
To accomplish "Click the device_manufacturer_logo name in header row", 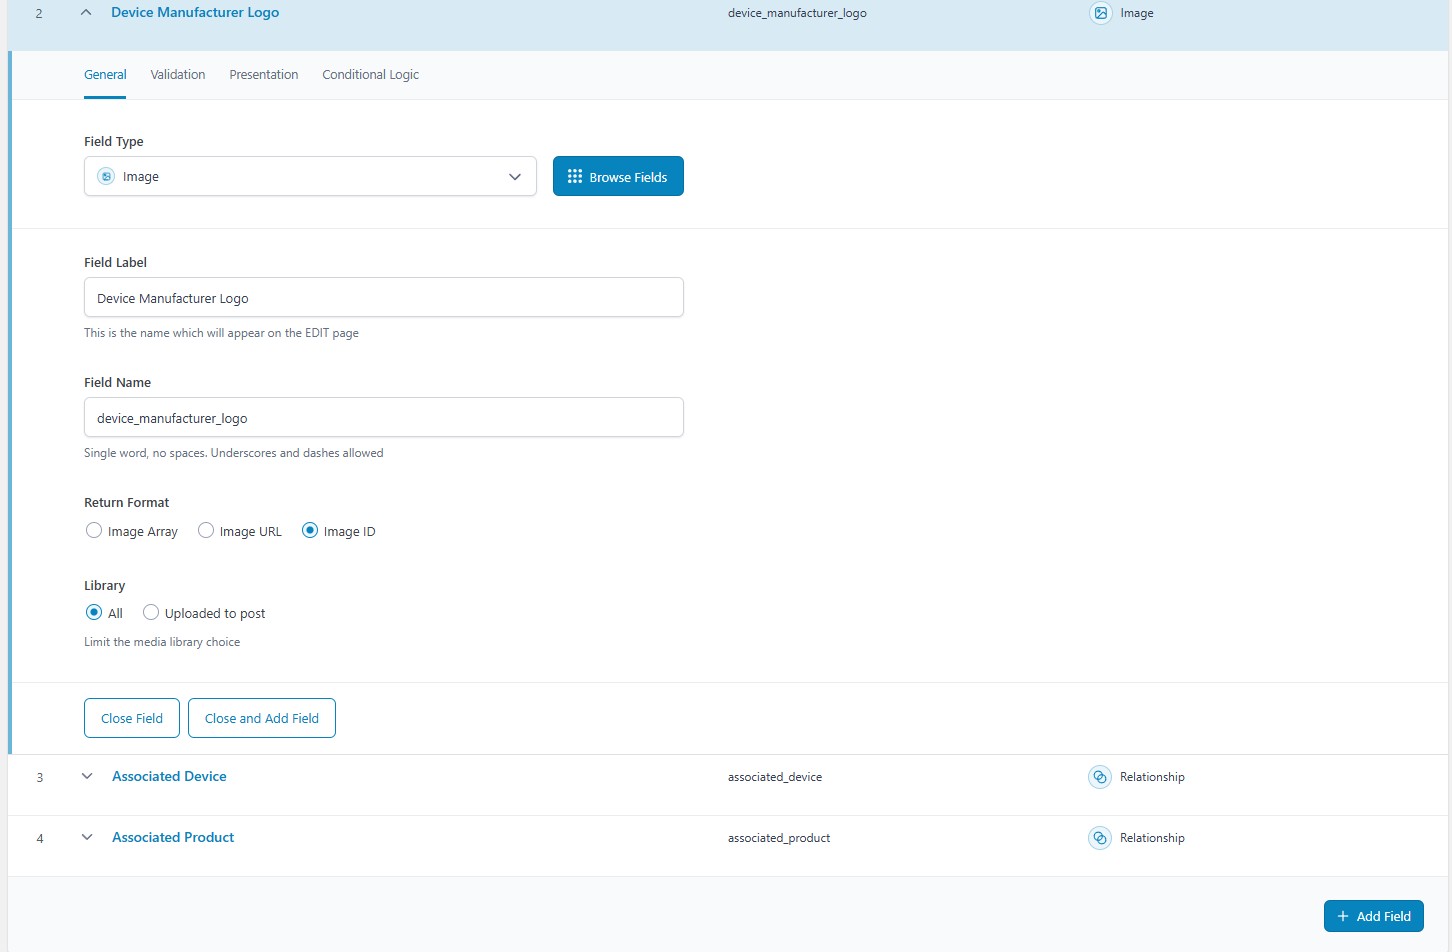I will [797, 13].
